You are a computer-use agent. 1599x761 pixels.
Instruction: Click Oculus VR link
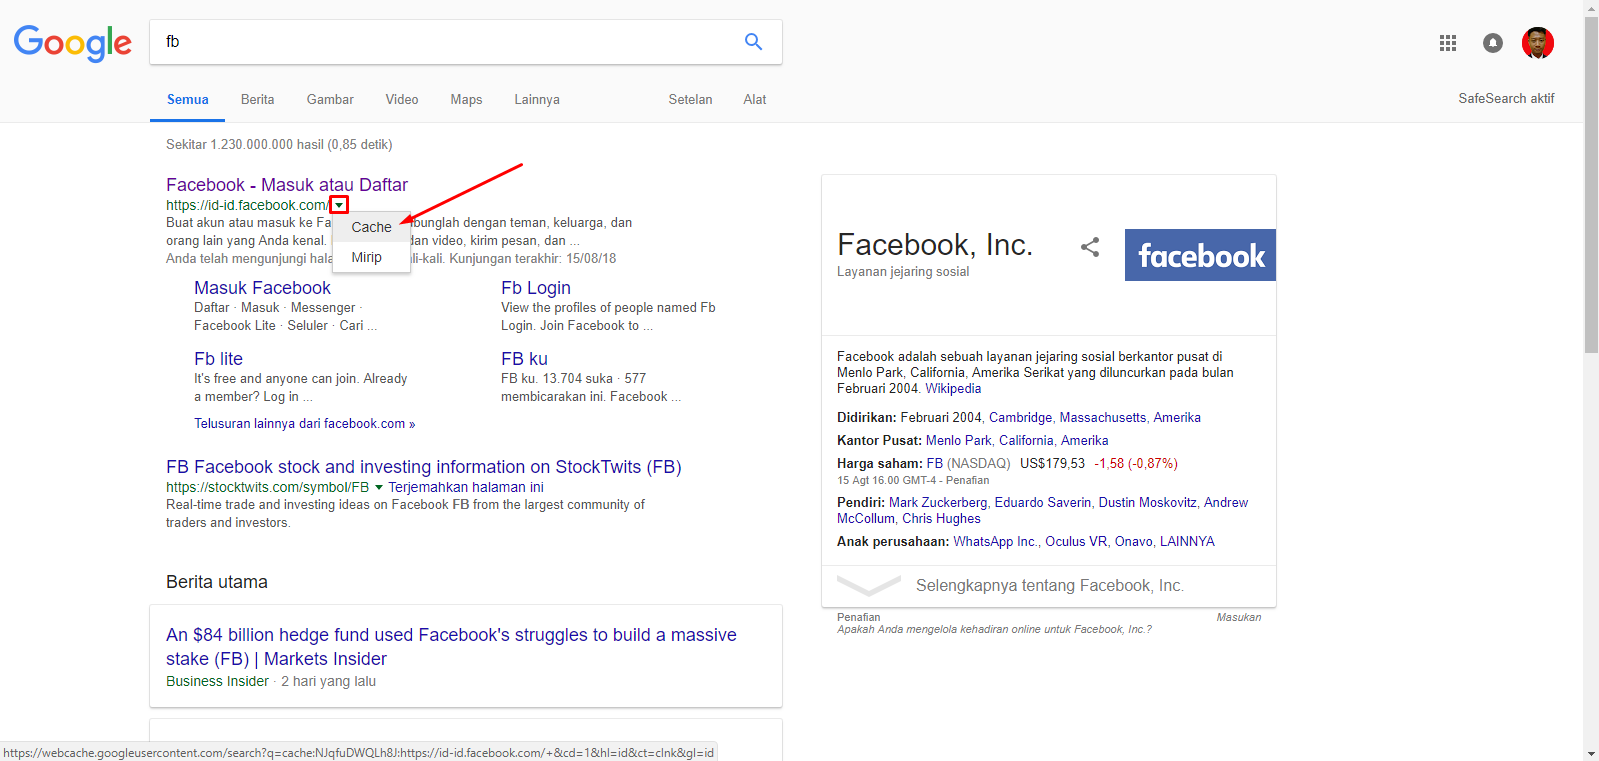point(1076,542)
